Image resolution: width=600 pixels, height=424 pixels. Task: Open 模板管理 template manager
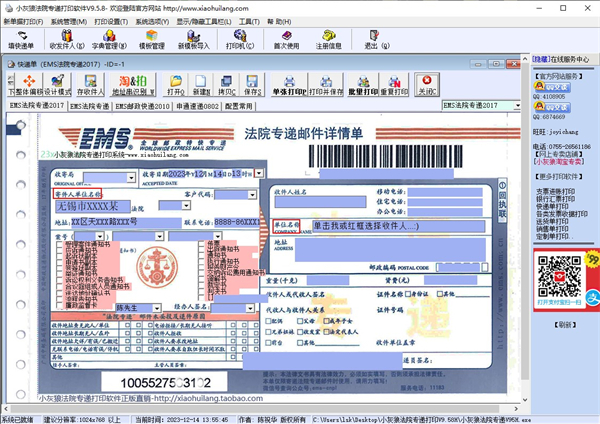152,40
